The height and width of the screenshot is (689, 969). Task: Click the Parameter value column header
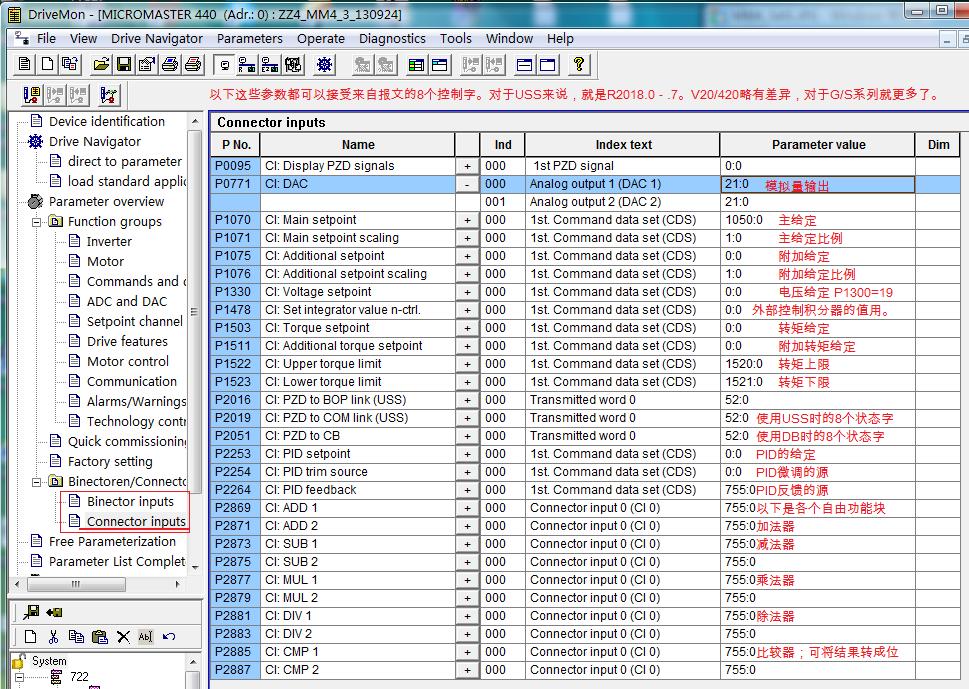[x=818, y=145]
